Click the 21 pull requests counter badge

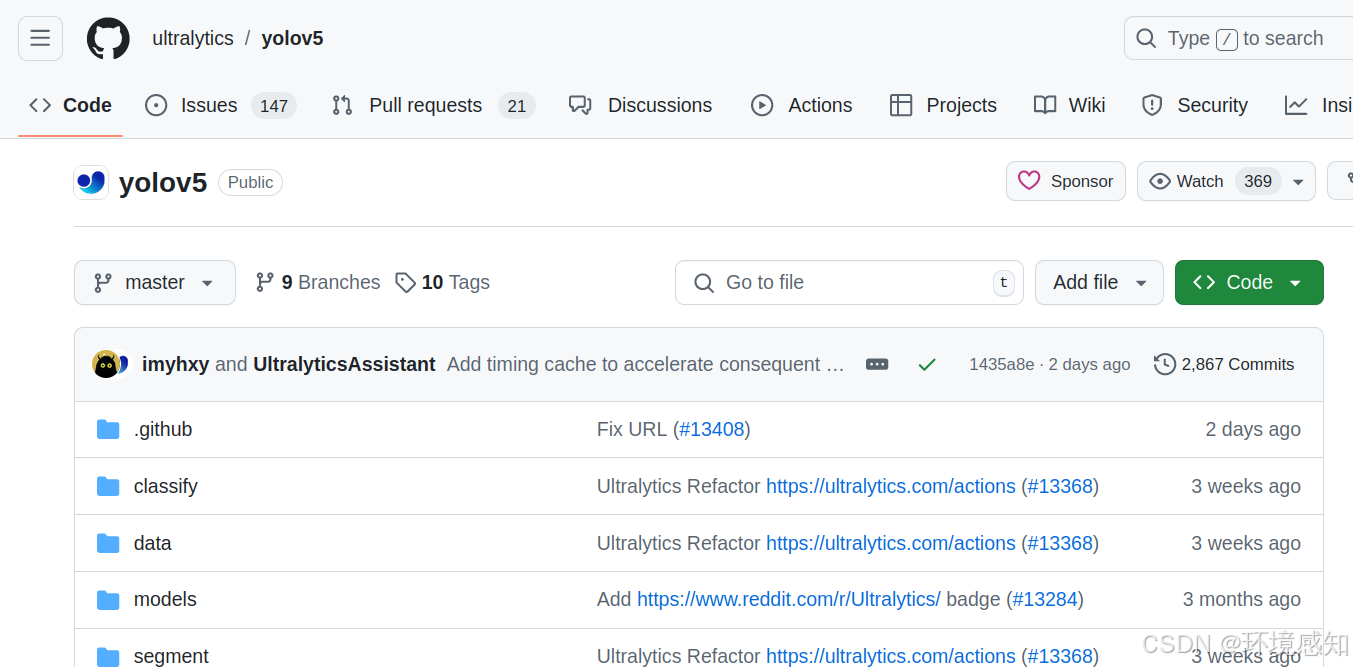516,105
